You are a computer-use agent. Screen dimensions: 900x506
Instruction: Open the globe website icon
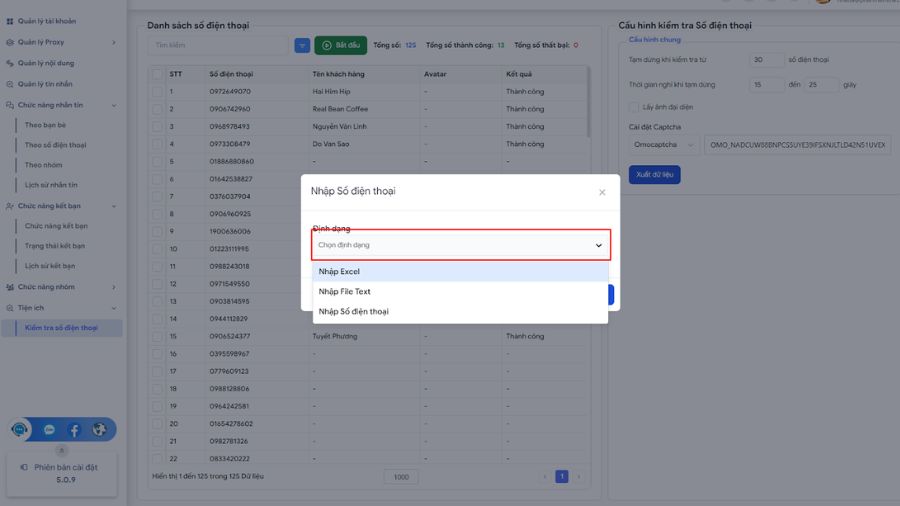click(99, 430)
